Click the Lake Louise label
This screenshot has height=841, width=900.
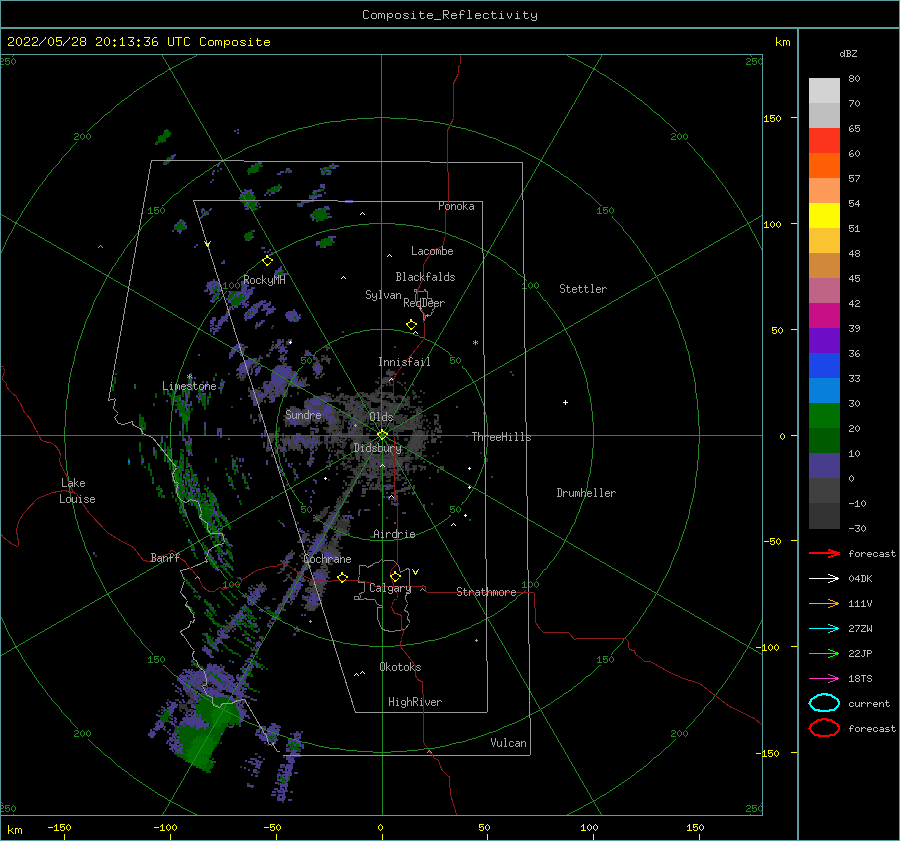pos(77,491)
